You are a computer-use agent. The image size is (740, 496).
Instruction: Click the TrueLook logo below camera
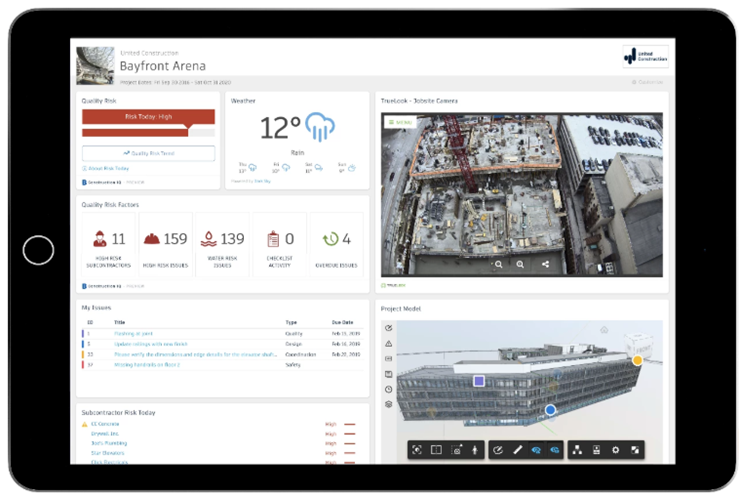pyautogui.click(x=393, y=286)
